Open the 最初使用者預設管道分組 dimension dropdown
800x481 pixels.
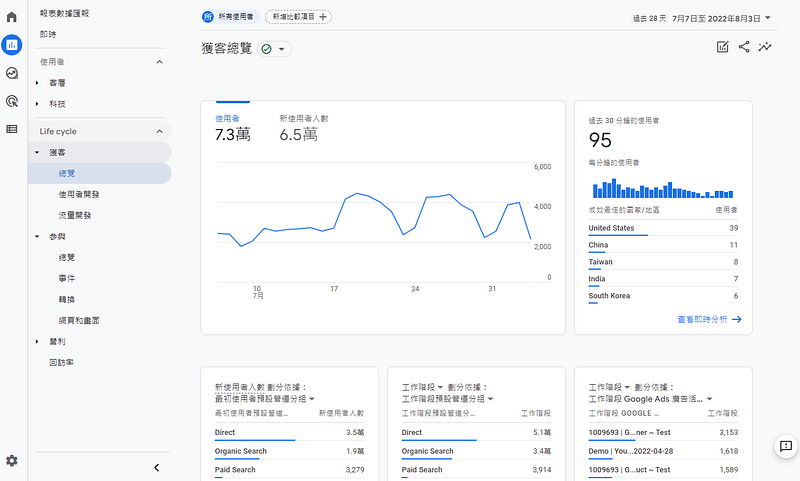tap(265, 399)
